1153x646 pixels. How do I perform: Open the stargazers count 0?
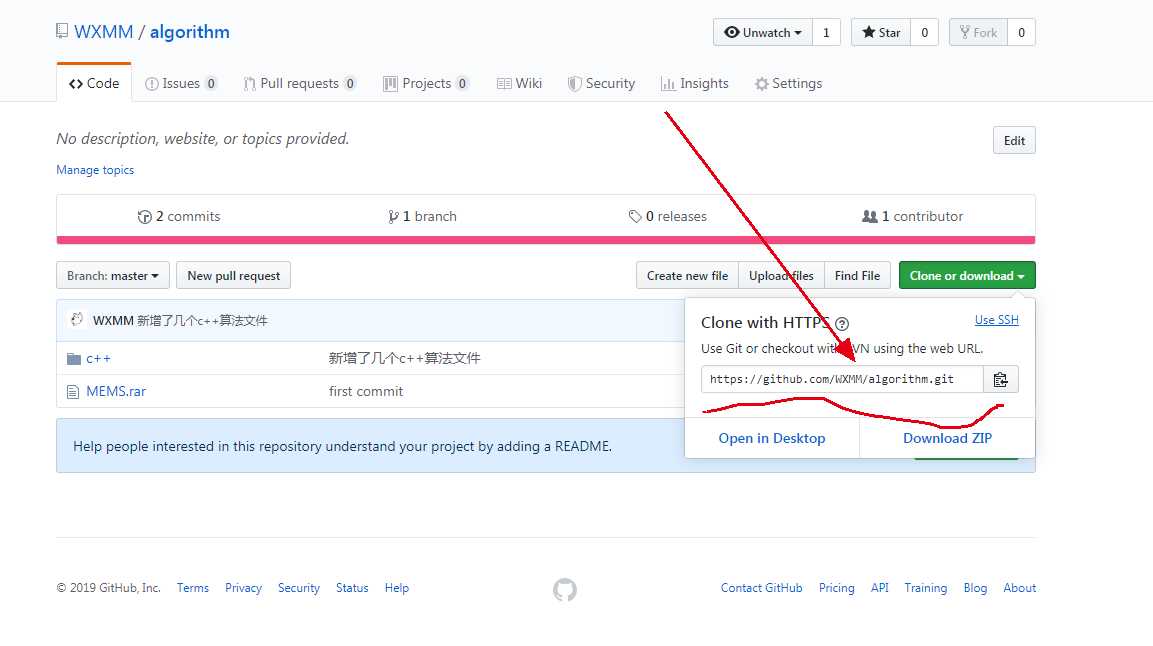(924, 32)
